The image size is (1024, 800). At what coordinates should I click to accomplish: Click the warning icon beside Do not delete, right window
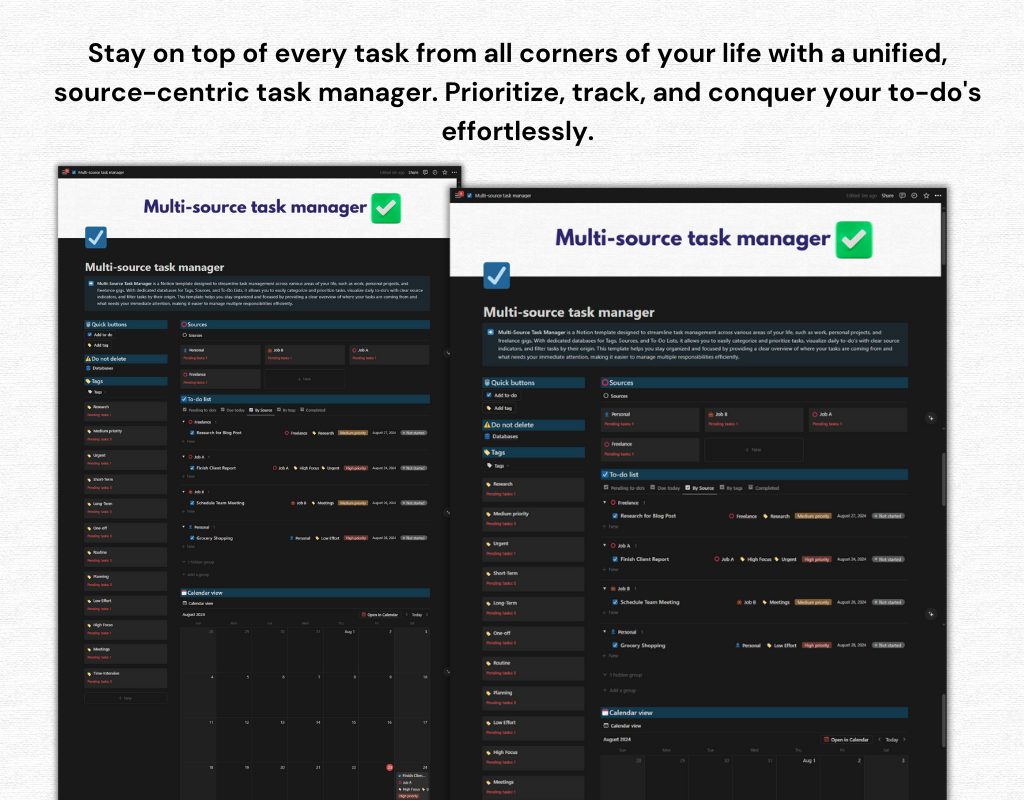pos(487,424)
